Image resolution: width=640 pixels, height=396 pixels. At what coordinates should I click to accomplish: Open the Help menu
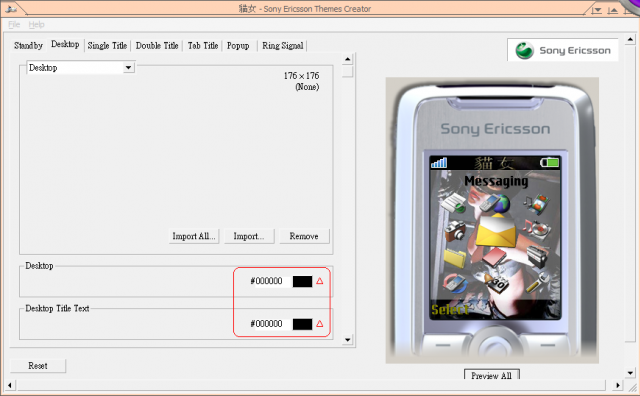(36, 24)
